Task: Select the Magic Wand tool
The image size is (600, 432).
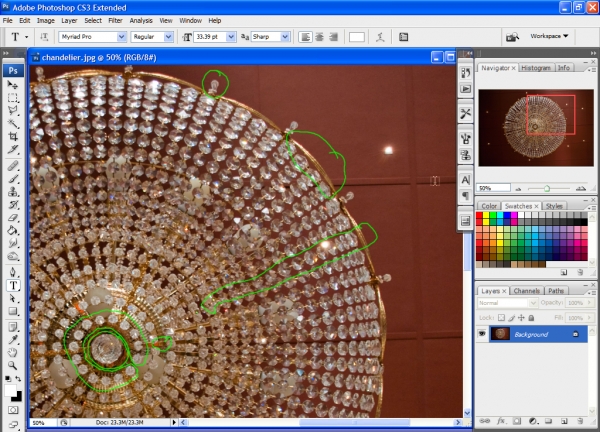Action: pos(13,123)
